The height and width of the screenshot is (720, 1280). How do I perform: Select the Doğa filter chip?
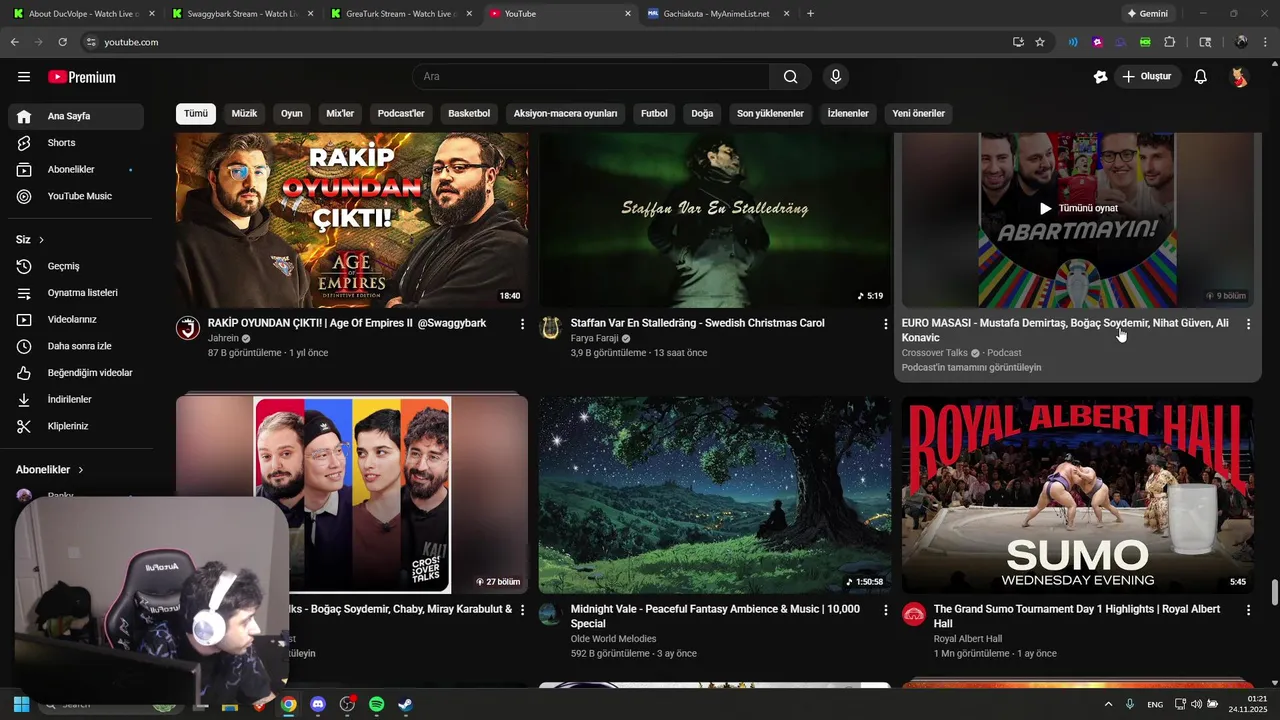coord(702,114)
